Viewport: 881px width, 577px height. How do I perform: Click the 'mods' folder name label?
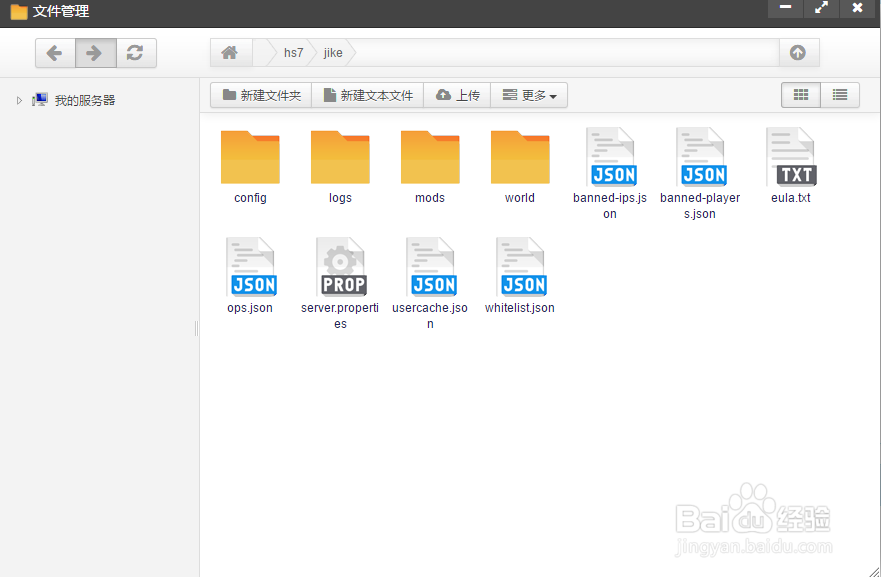[430, 198]
